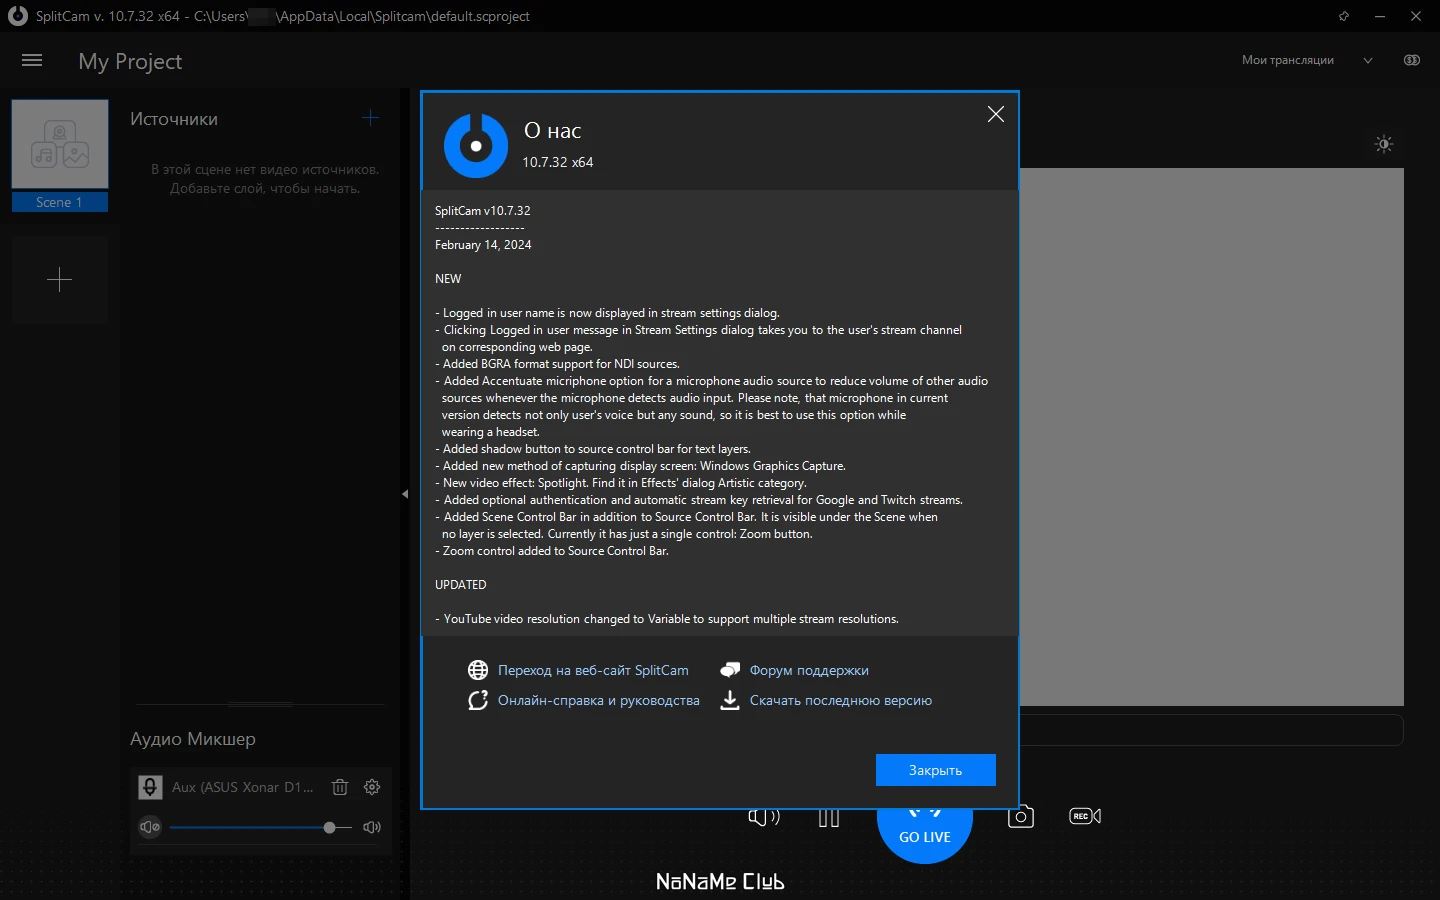
Task: Open the hamburger main menu
Action: [x=32, y=61]
